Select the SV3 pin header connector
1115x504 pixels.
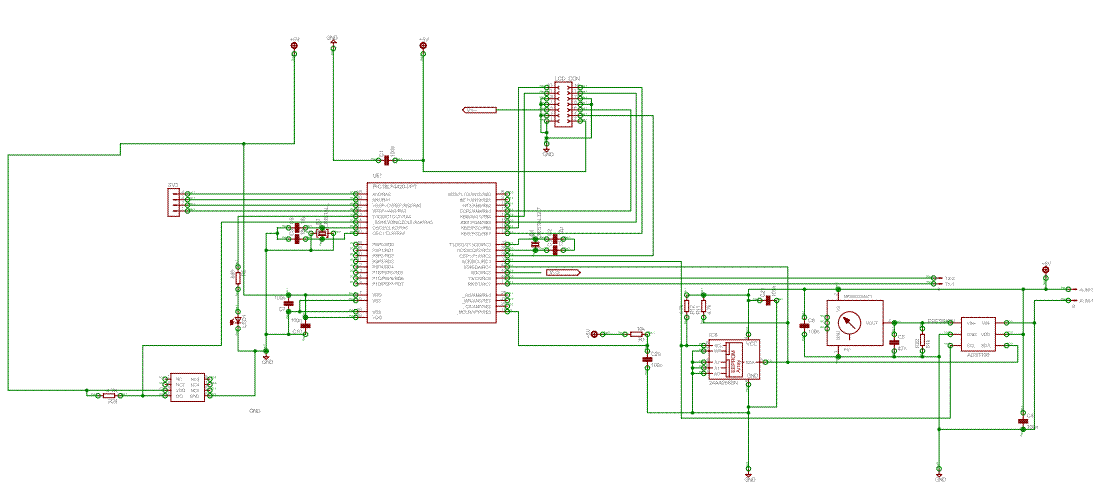click(172, 202)
